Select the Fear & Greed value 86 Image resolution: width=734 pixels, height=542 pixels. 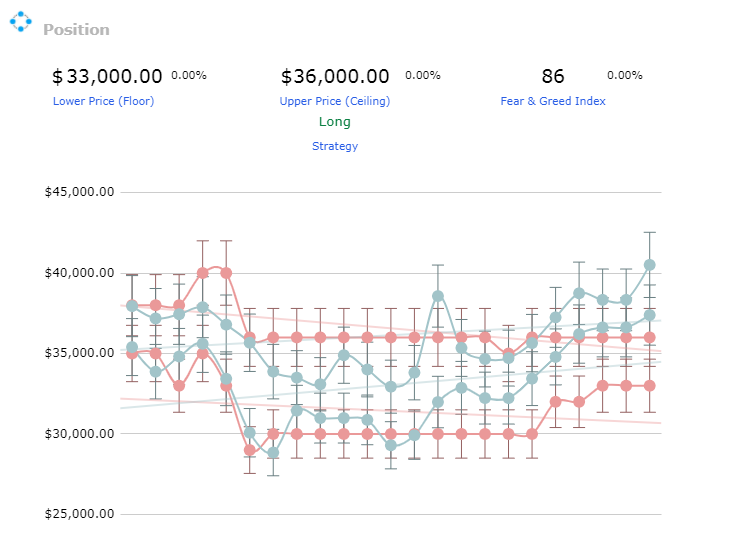(553, 76)
